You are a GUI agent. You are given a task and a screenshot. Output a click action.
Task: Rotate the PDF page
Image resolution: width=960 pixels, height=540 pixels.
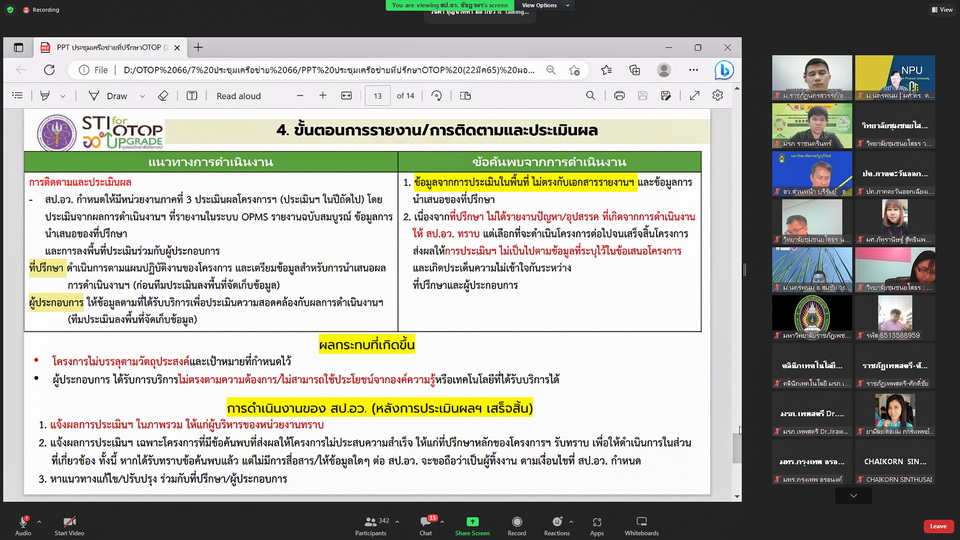pos(437,96)
